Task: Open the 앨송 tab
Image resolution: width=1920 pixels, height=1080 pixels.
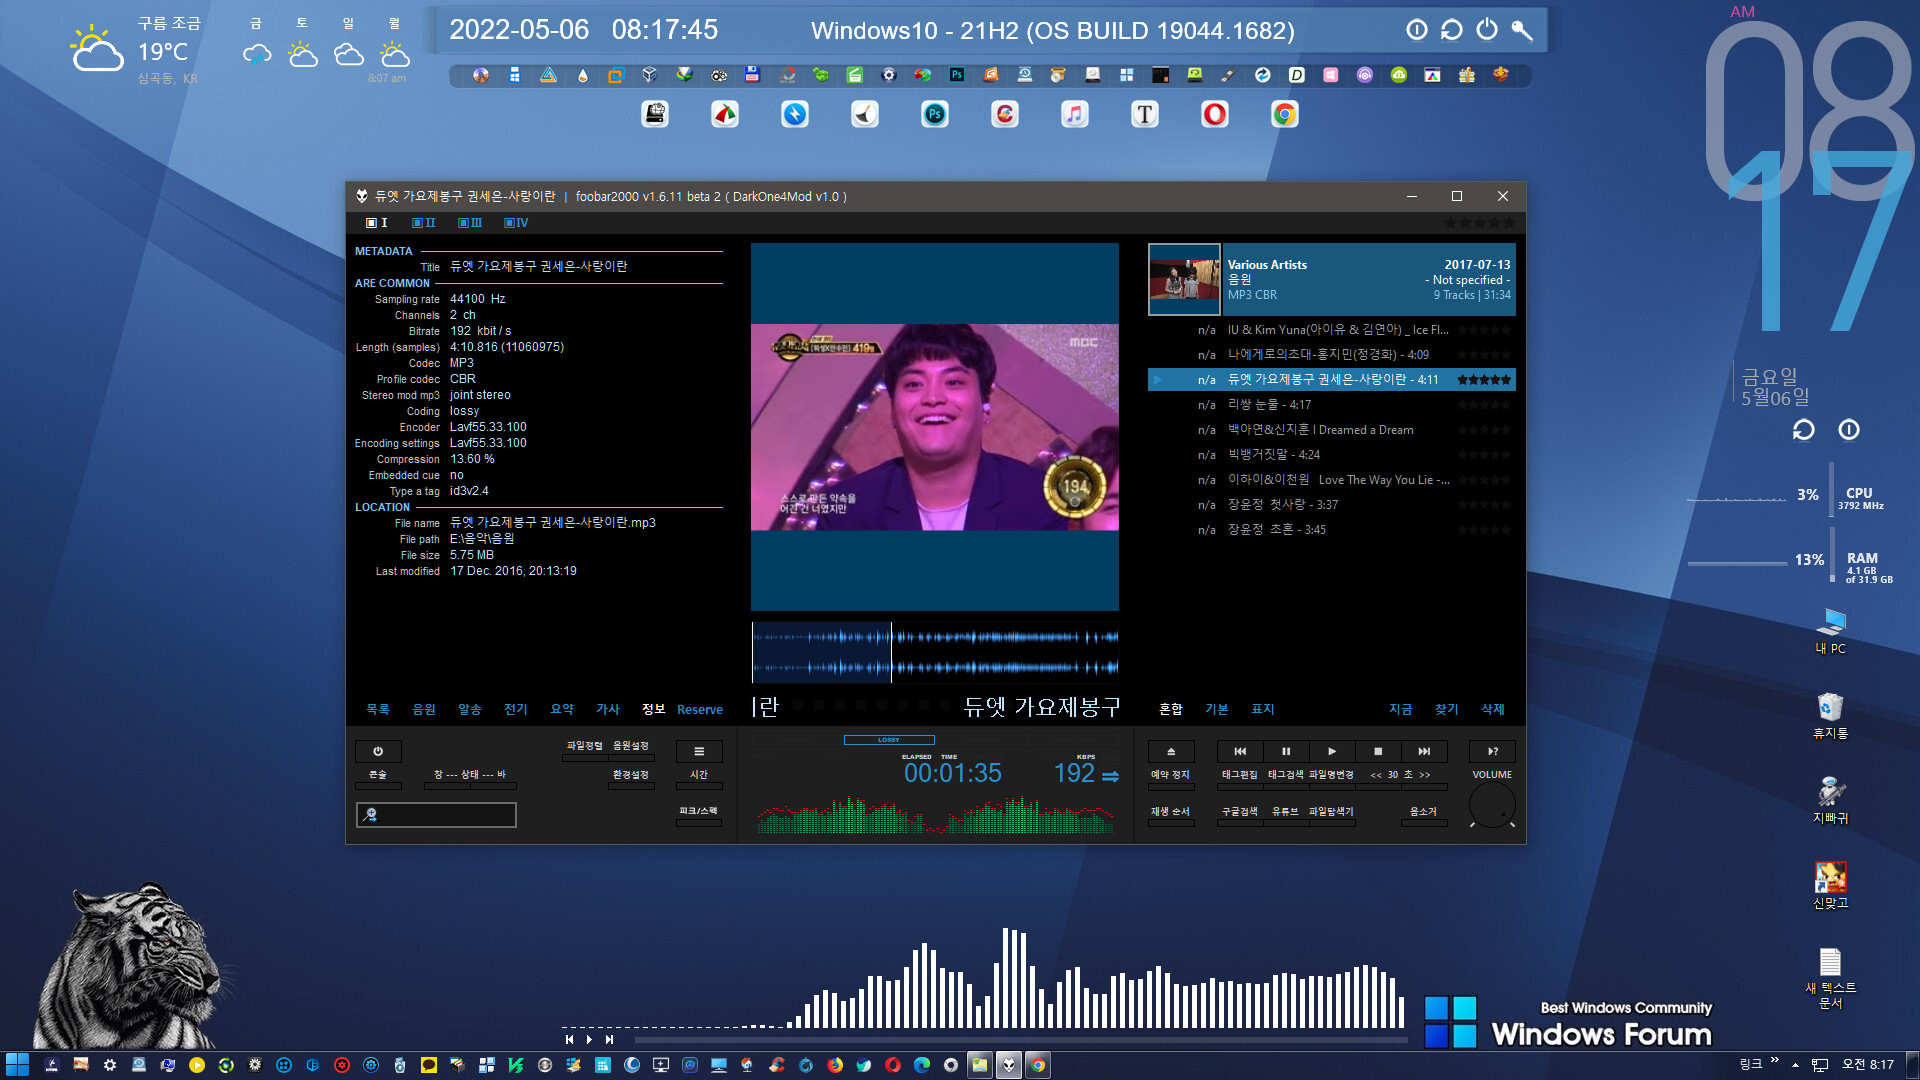Action: point(470,709)
